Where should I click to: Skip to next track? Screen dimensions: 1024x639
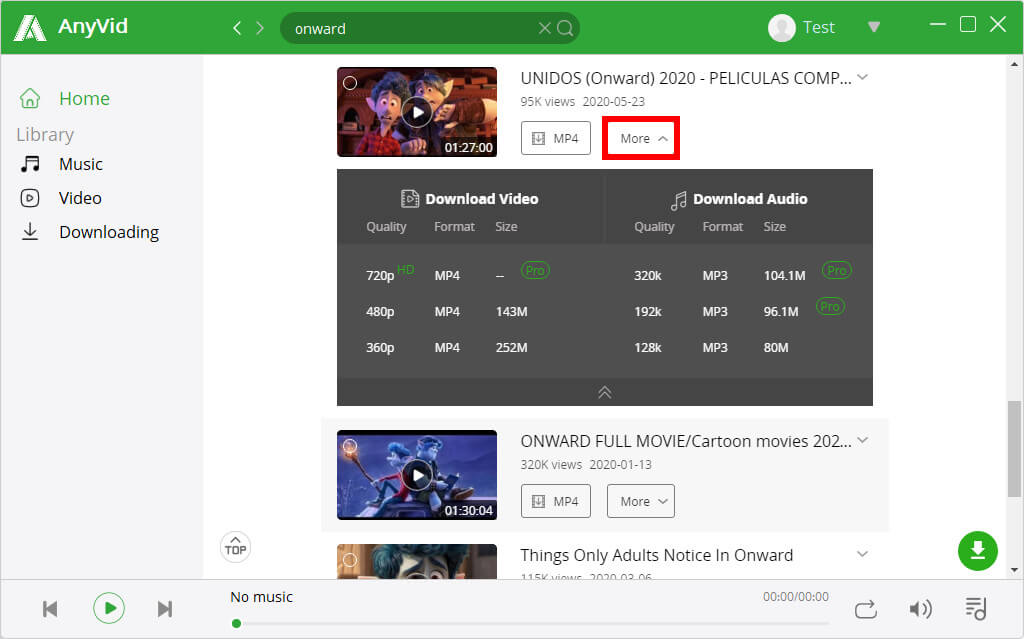(165, 609)
